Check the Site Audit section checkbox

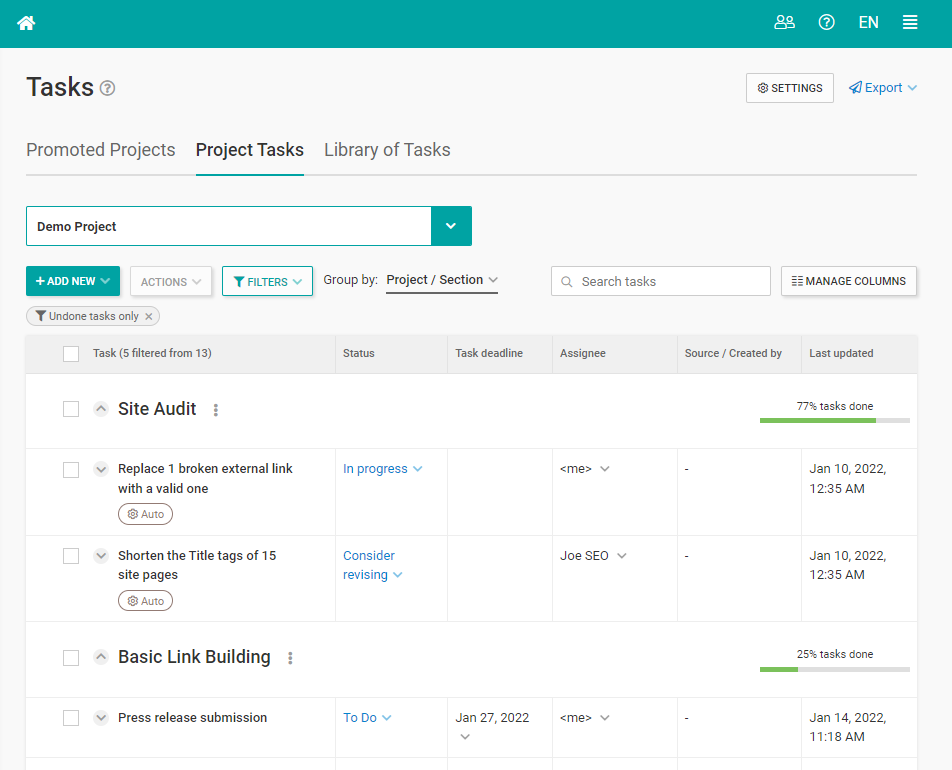pos(71,409)
